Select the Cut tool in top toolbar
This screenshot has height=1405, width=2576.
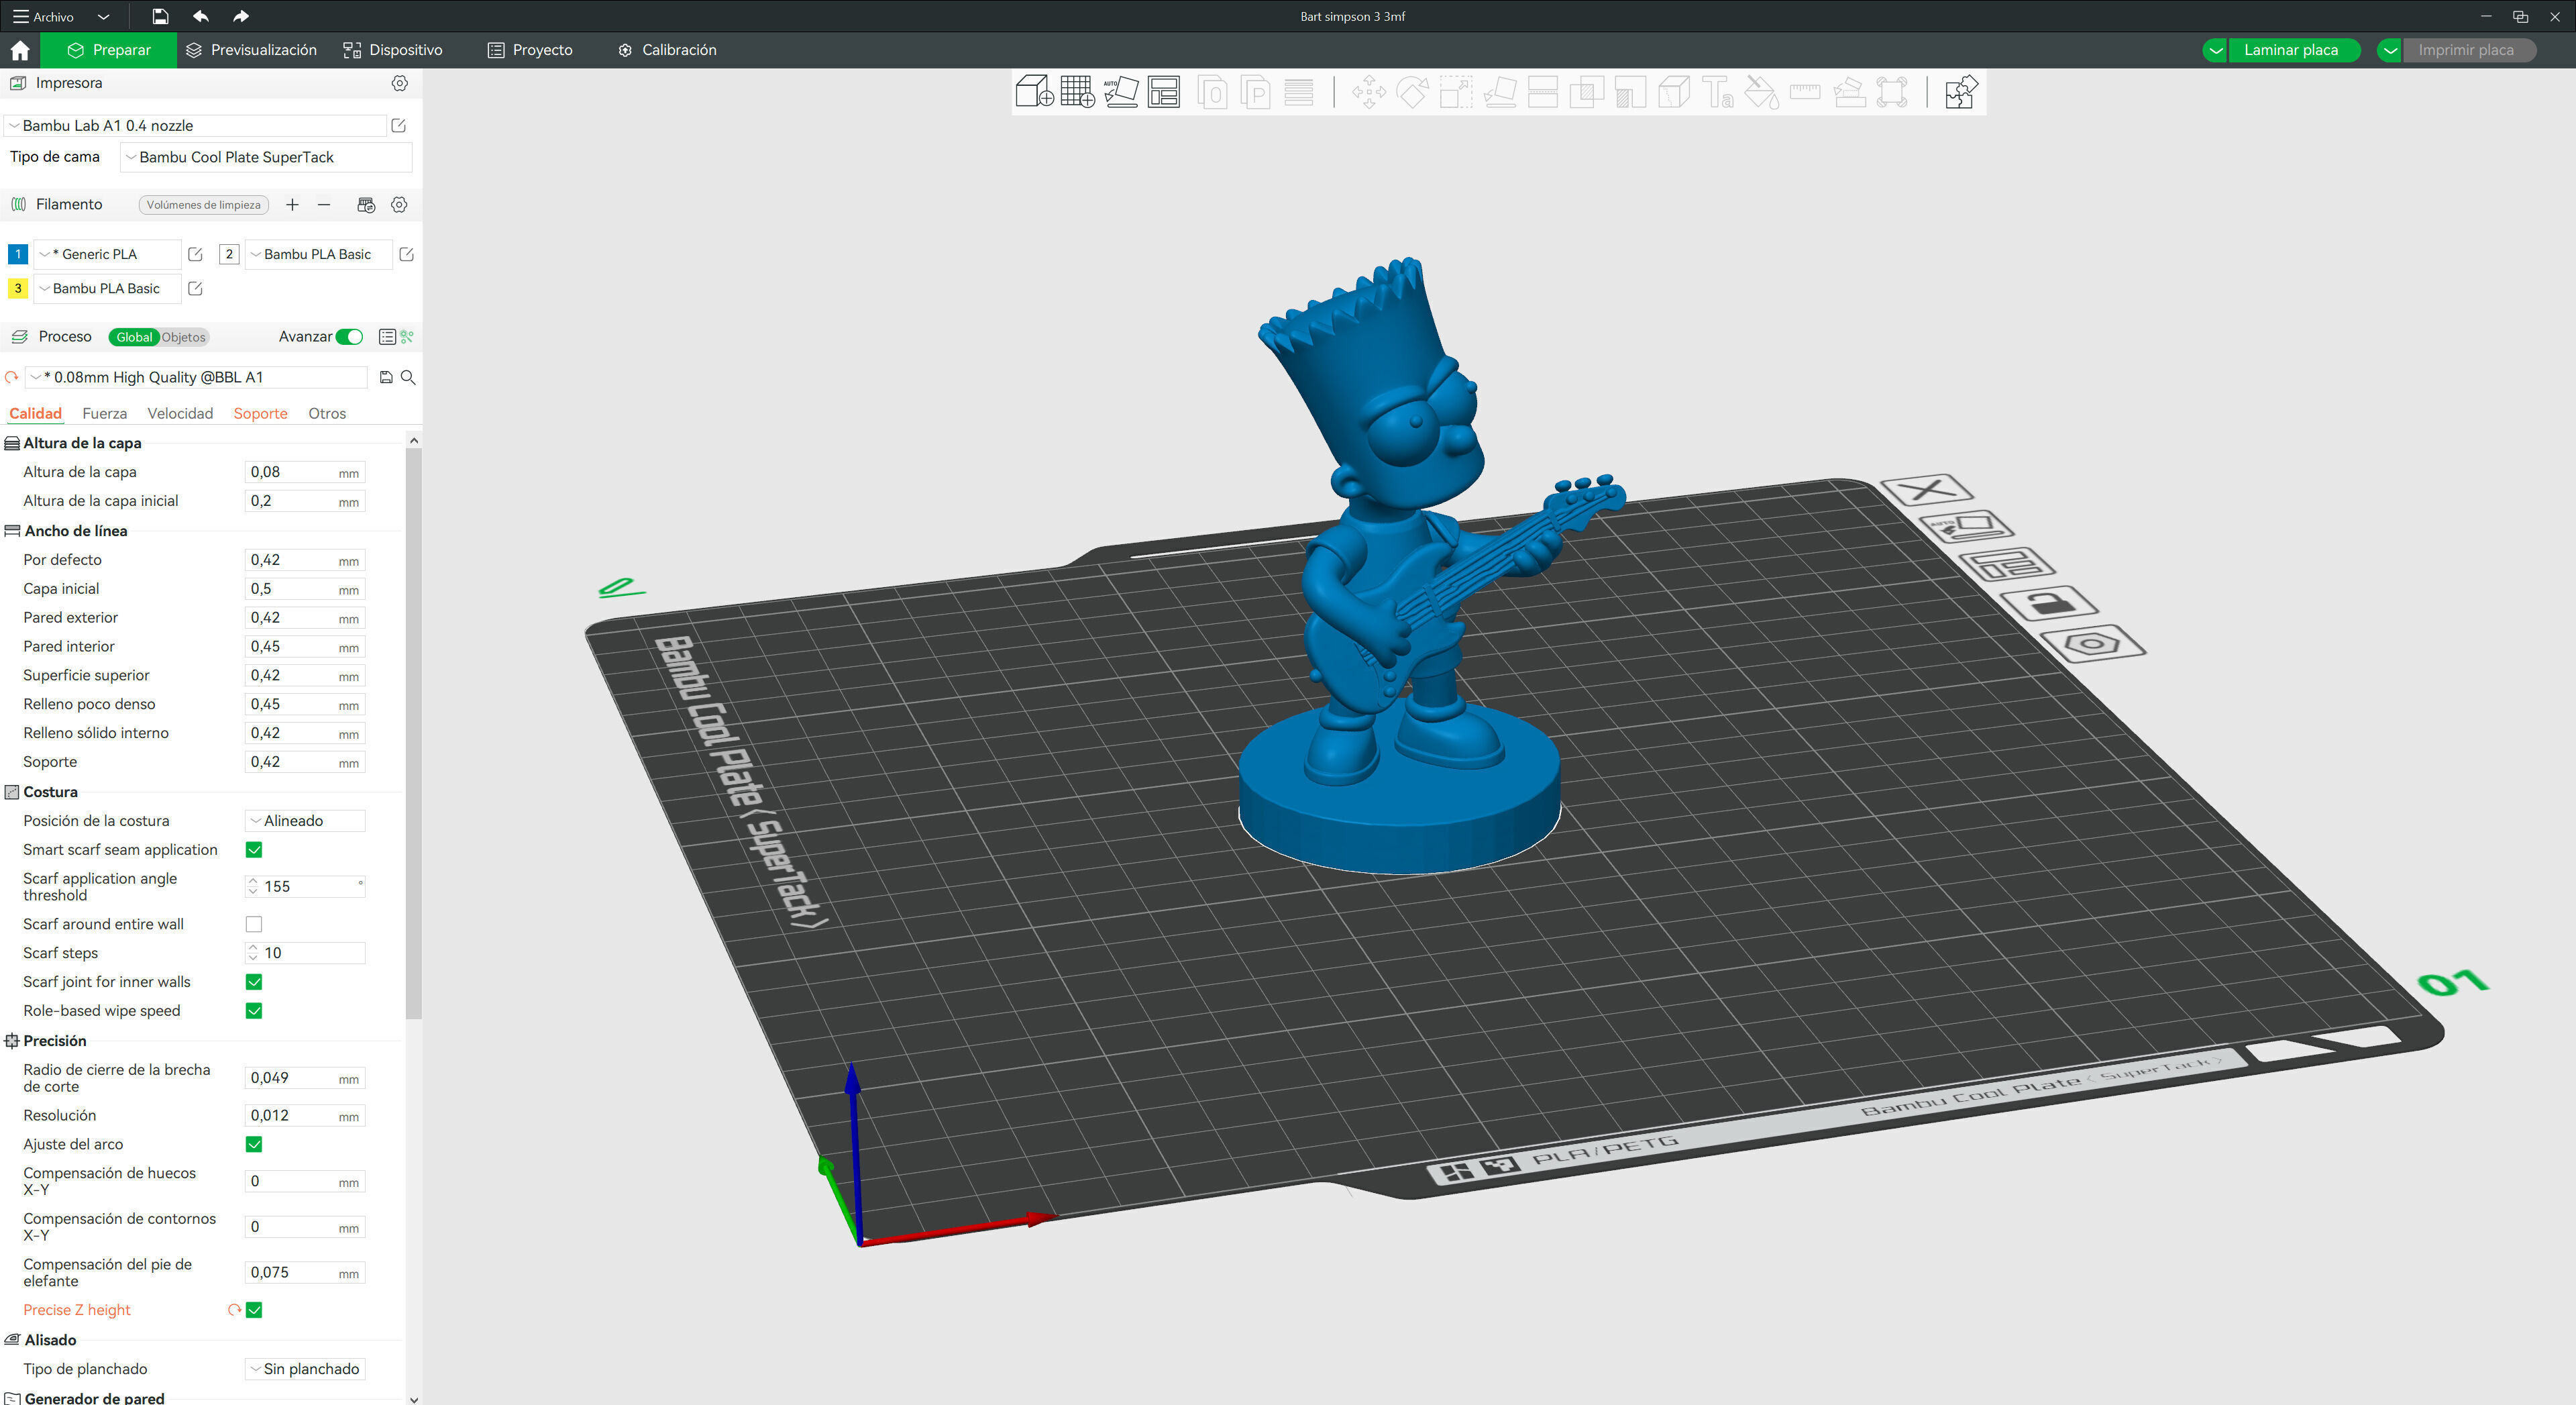point(1543,93)
